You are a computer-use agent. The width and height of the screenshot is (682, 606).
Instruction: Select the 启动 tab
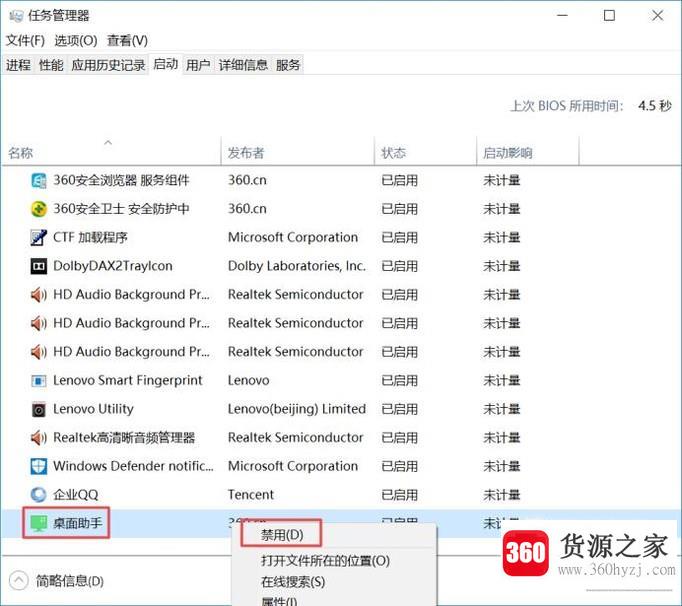(166, 64)
